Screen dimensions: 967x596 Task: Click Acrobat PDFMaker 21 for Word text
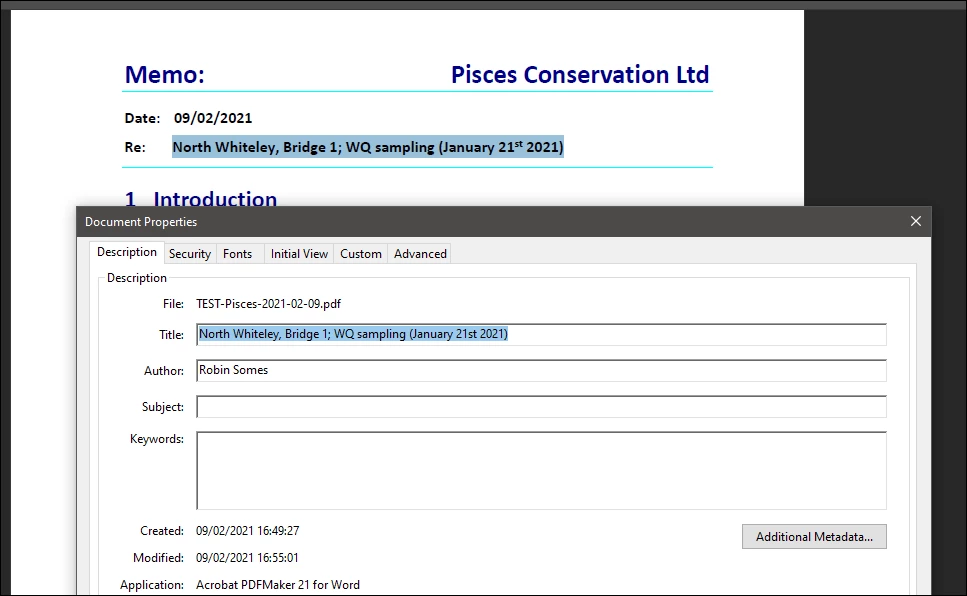click(278, 585)
